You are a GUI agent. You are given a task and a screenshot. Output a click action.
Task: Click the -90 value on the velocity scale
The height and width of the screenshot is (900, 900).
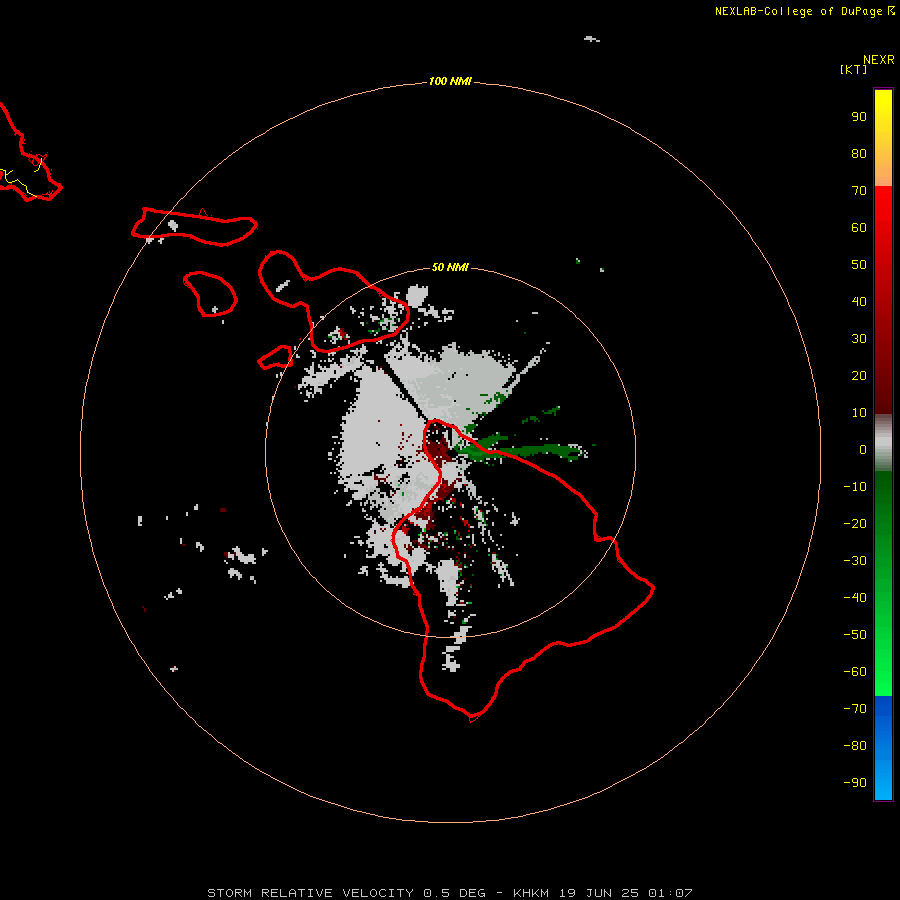click(855, 783)
